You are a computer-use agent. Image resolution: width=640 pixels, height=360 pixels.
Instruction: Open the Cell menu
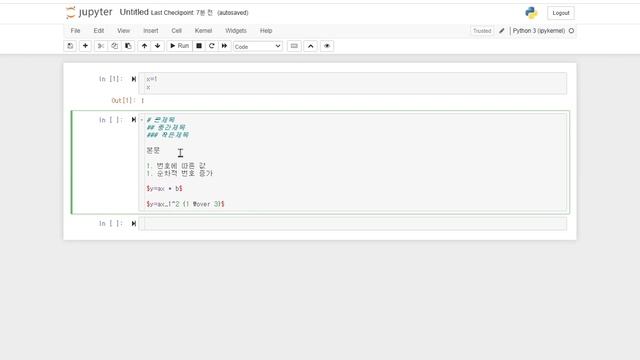click(176, 31)
